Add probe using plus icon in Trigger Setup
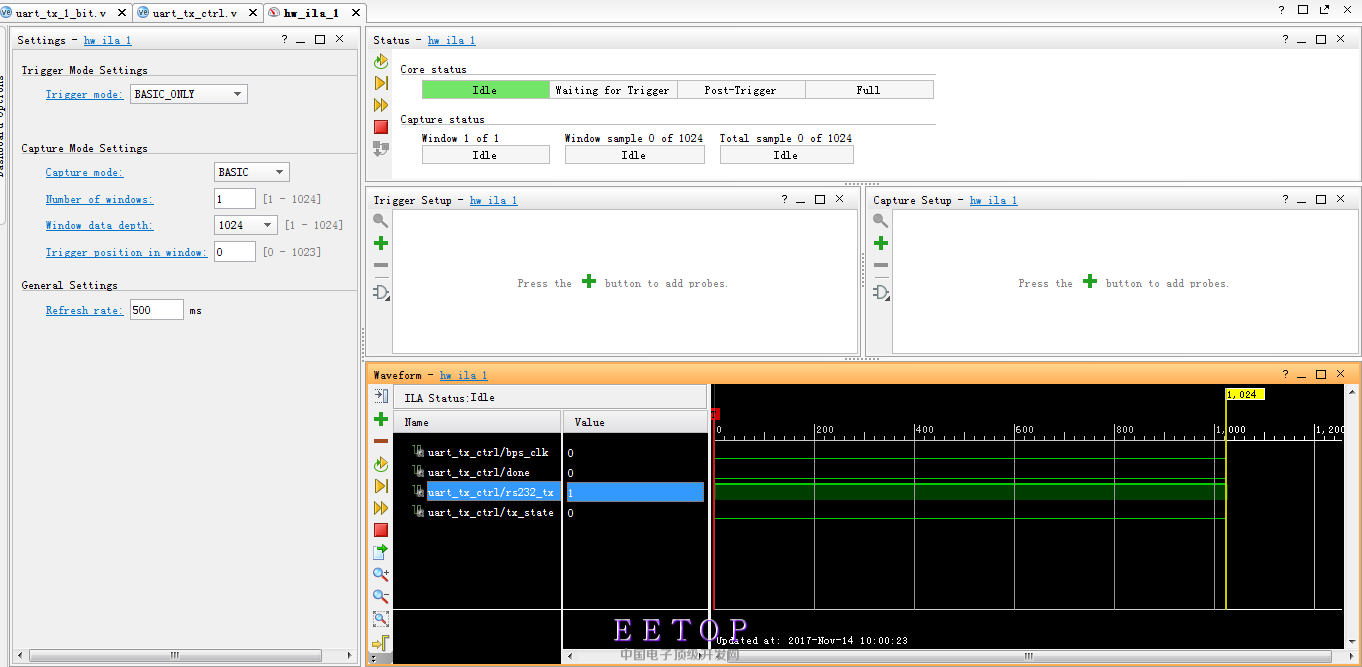The height and width of the screenshot is (667, 1362). click(381, 243)
